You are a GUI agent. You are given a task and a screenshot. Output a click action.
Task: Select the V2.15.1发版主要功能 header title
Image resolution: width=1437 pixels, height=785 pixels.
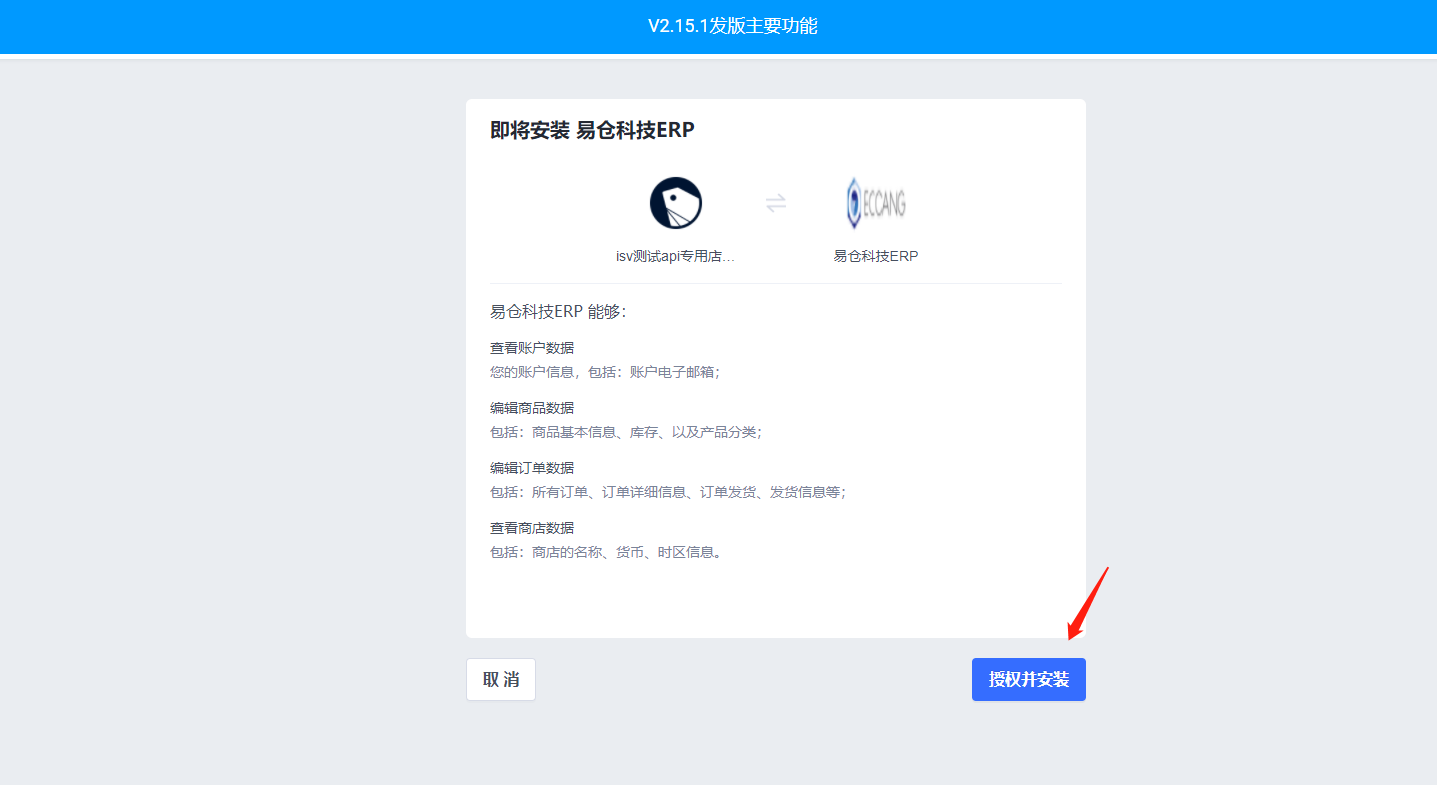733,26
